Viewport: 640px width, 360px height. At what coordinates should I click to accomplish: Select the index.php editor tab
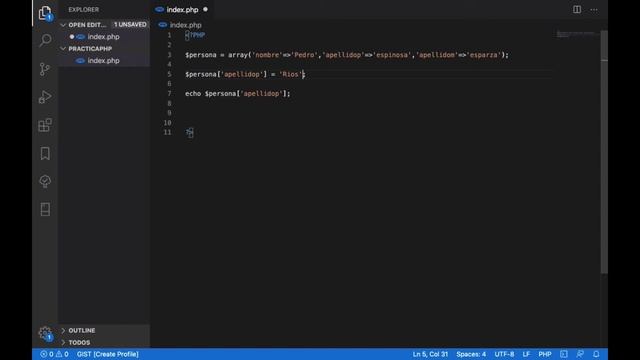182,9
